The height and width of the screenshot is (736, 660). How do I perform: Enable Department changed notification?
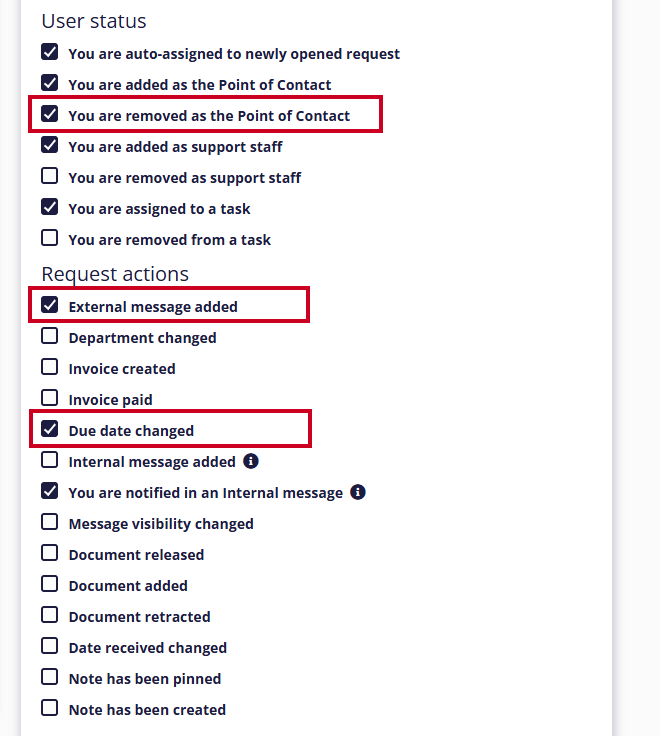(x=49, y=336)
